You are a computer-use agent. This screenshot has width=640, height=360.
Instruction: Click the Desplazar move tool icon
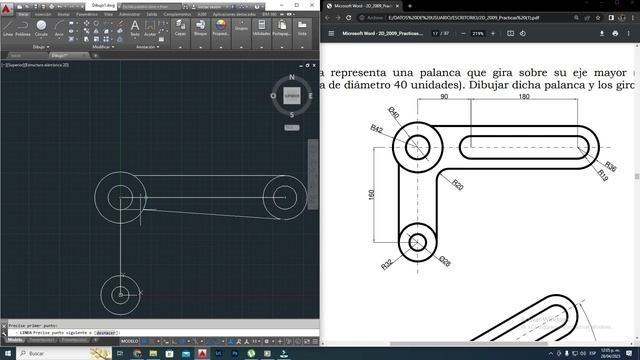coord(87,23)
